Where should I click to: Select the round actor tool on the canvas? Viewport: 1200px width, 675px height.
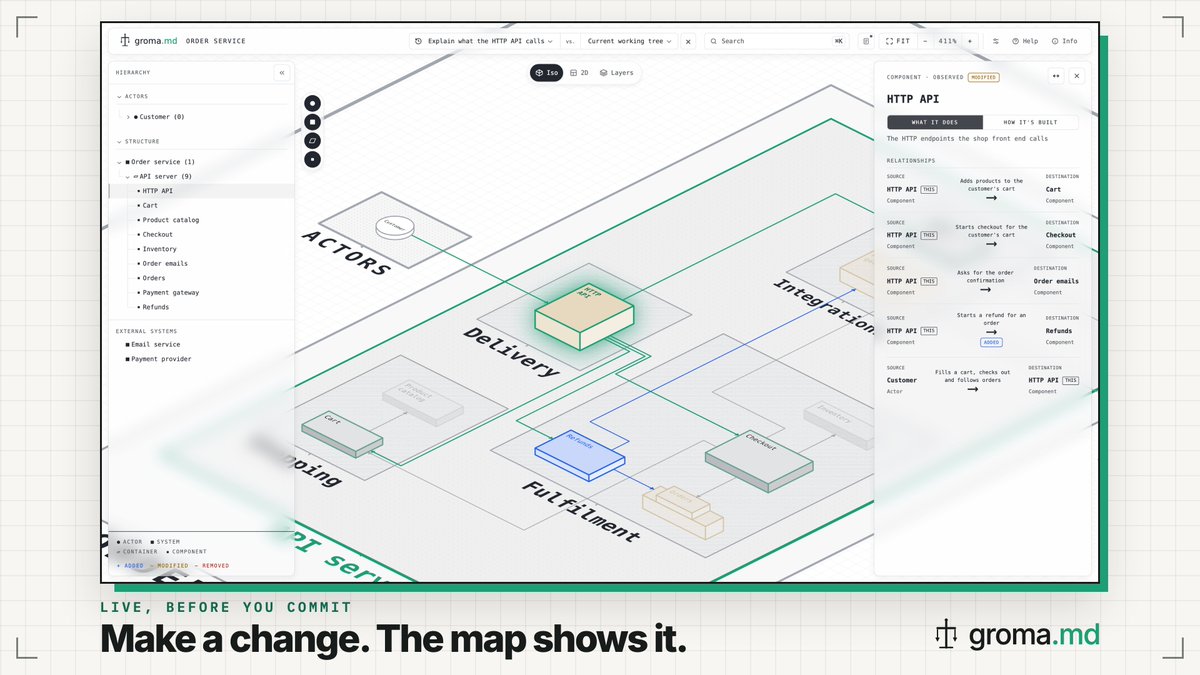point(313,102)
